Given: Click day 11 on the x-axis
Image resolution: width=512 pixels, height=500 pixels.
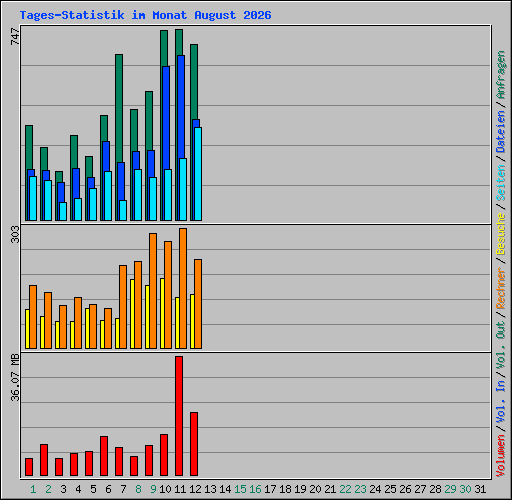Looking at the screenshot, I should pyautogui.click(x=180, y=489).
